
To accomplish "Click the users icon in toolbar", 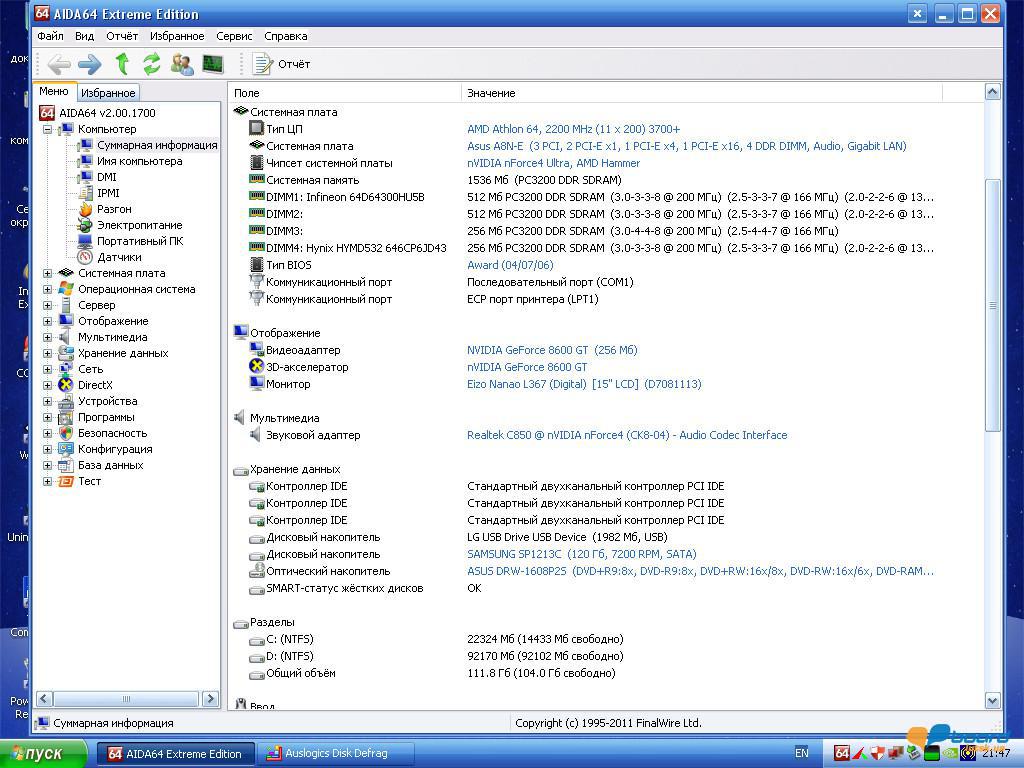I will [182, 64].
